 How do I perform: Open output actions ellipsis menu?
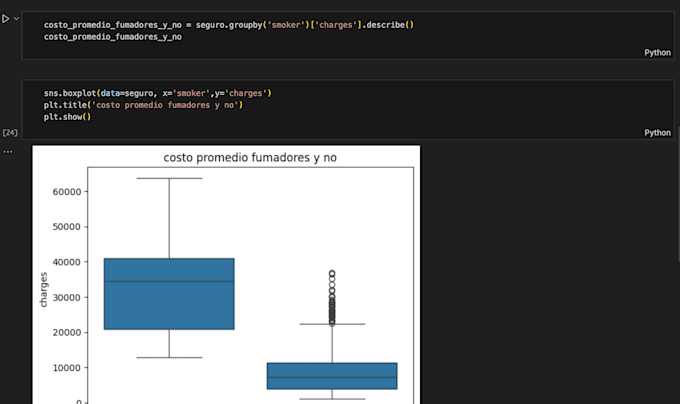8,152
